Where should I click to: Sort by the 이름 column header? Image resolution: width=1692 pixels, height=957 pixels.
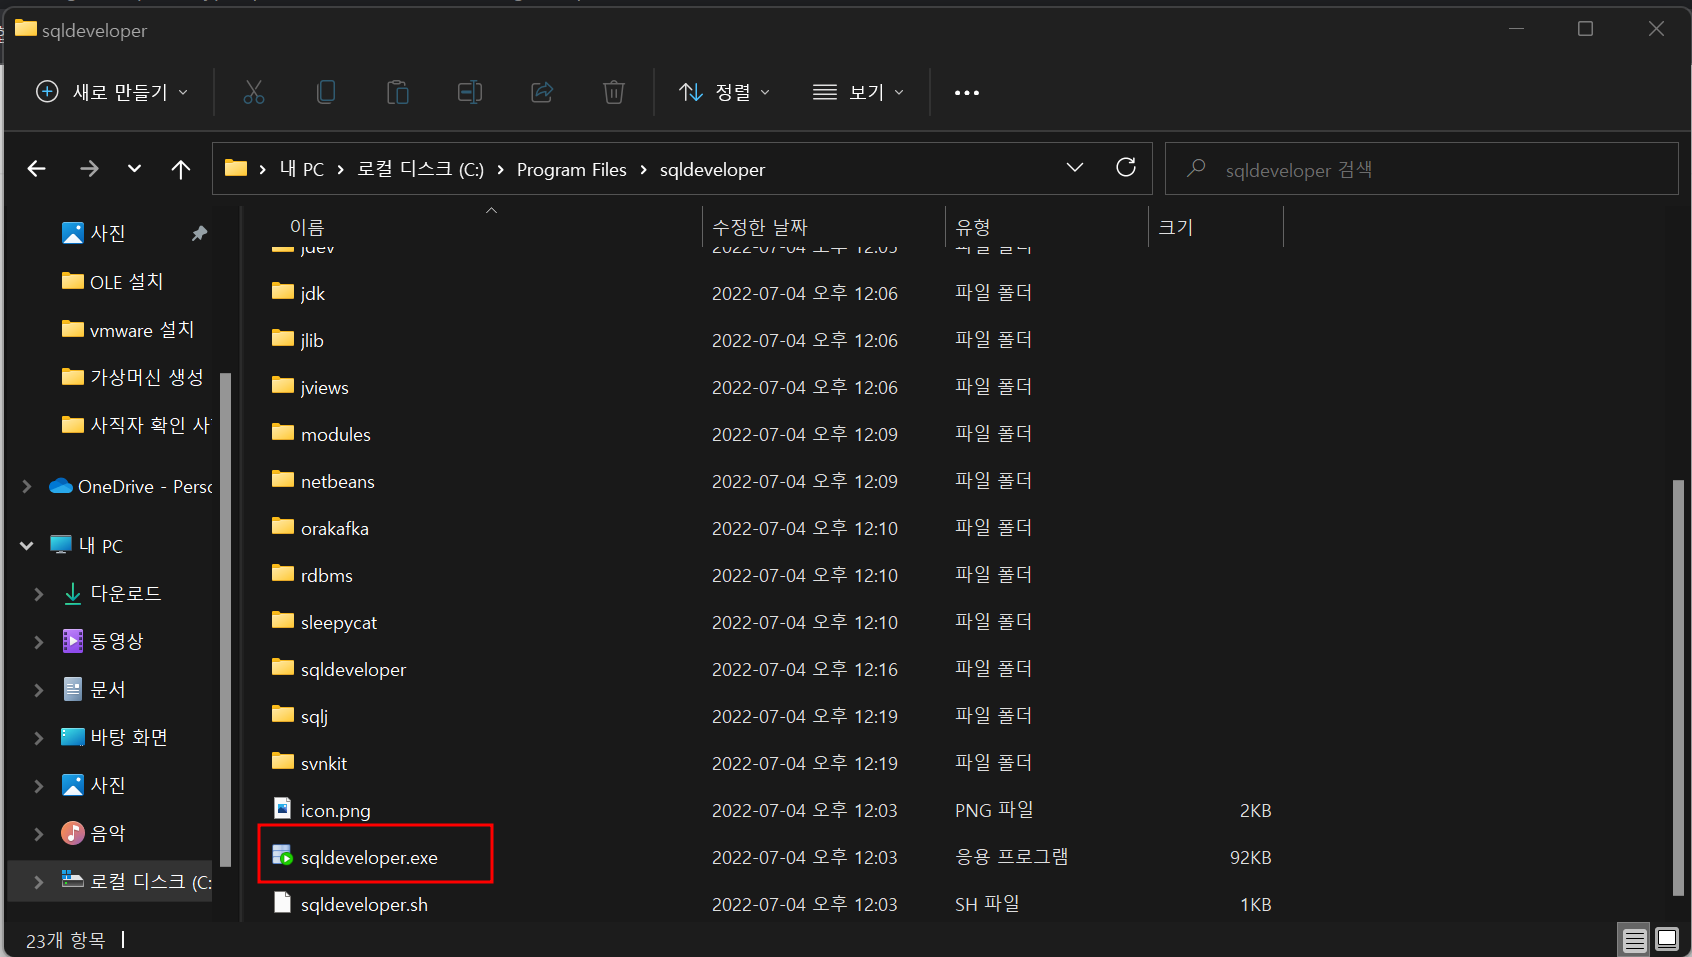tap(307, 227)
